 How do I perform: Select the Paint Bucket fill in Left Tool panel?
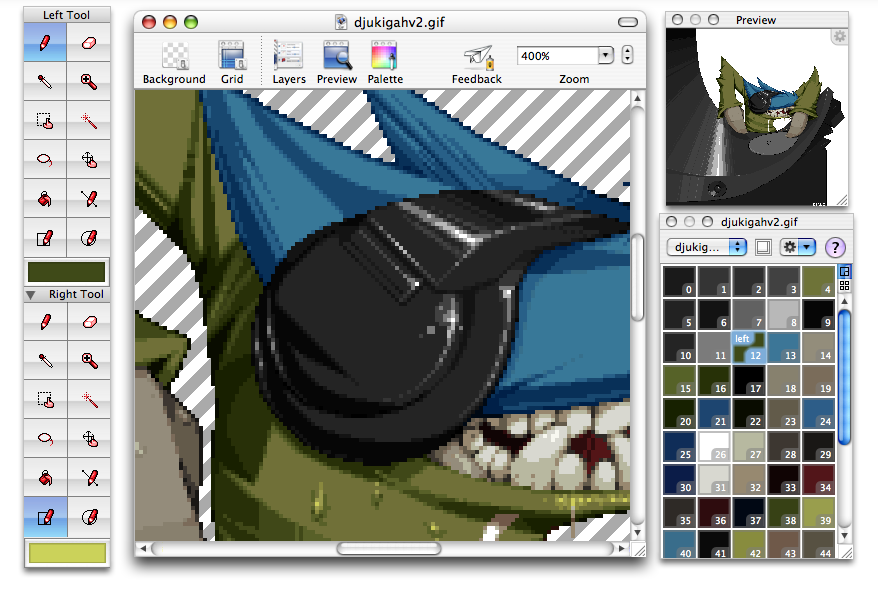point(45,199)
